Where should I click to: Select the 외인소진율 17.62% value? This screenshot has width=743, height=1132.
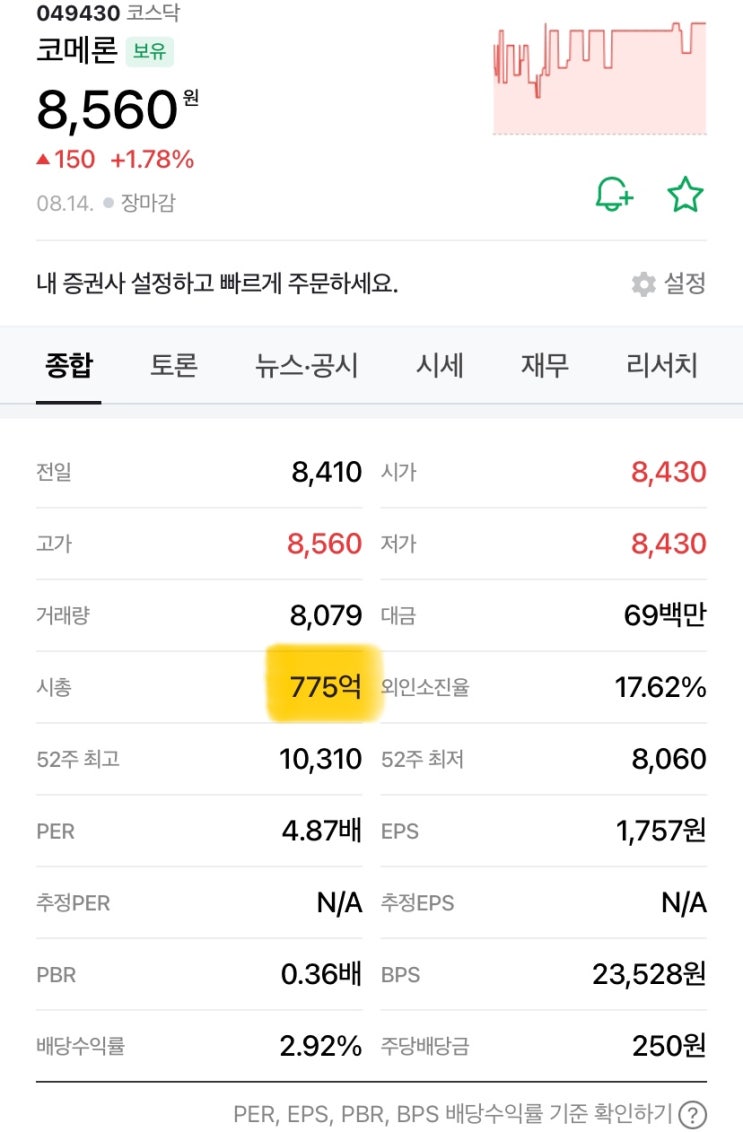(660, 687)
